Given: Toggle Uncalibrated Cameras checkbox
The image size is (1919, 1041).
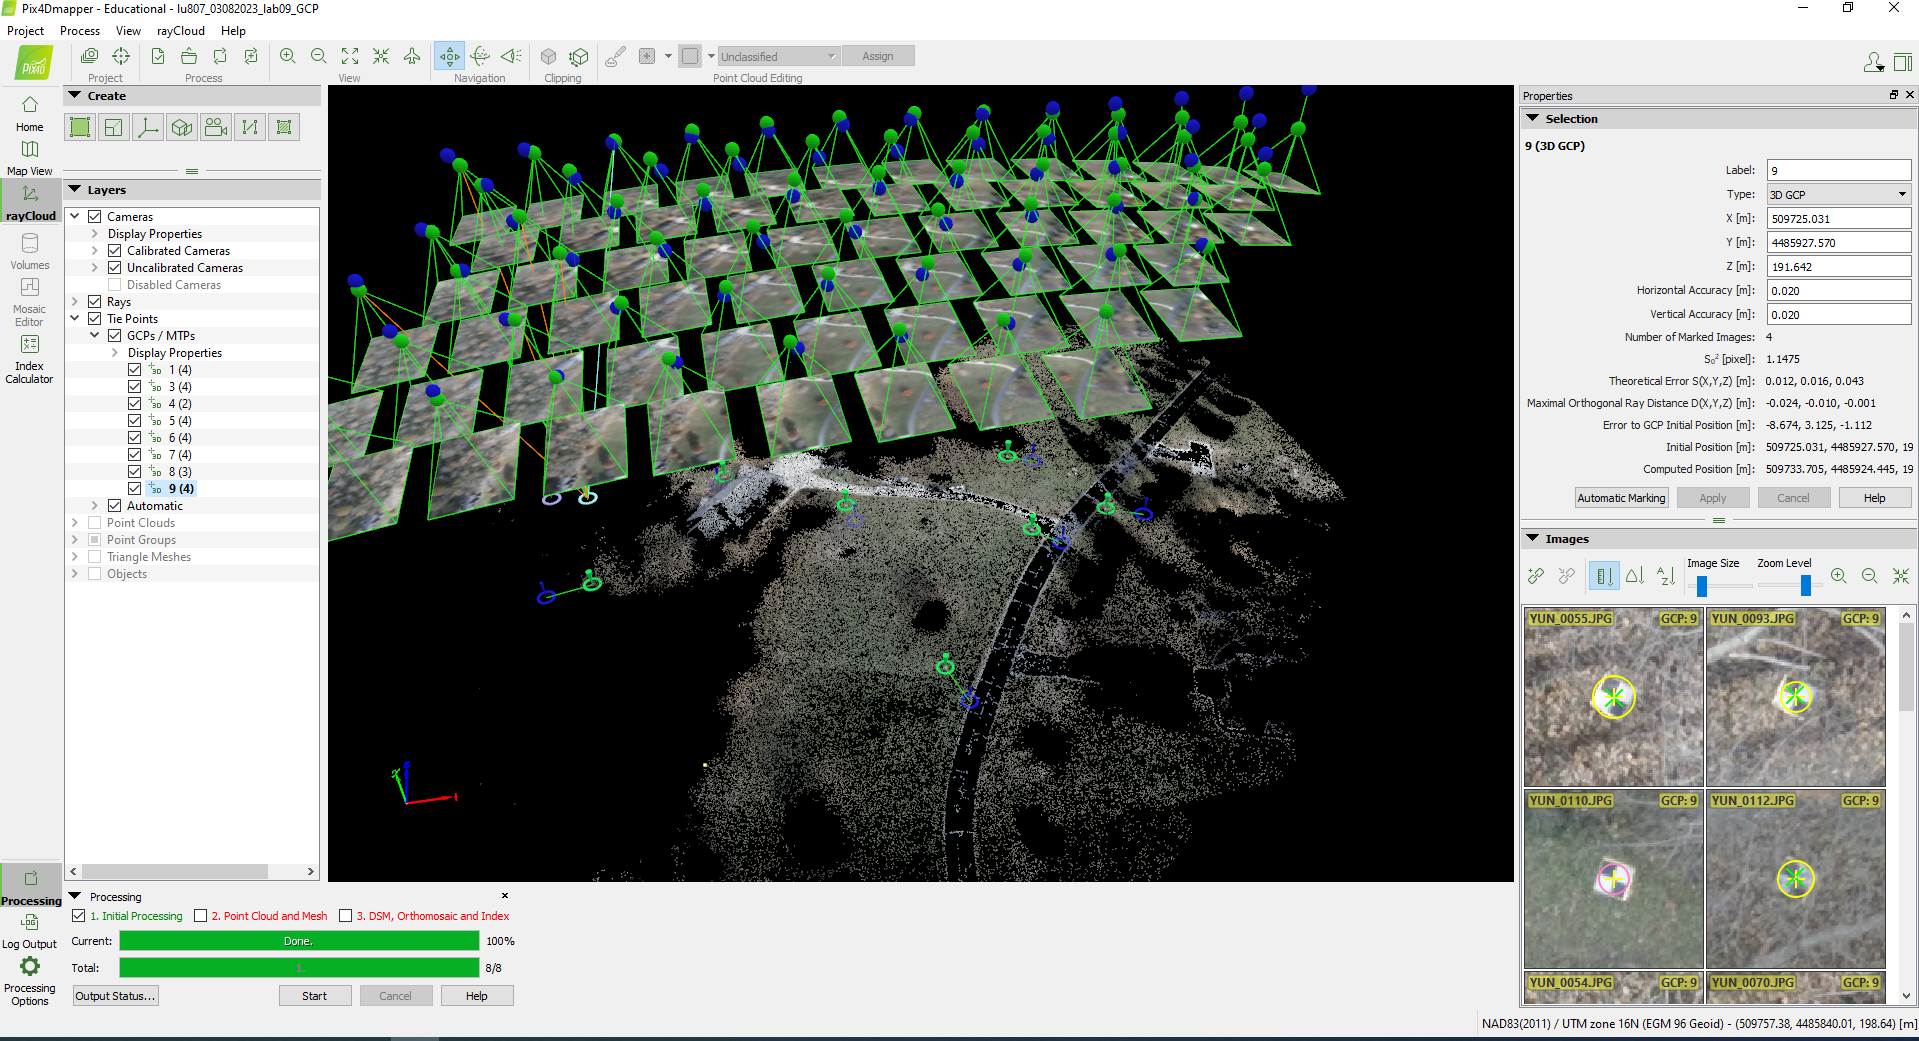Looking at the screenshot, I should click(x=115, y=268).
